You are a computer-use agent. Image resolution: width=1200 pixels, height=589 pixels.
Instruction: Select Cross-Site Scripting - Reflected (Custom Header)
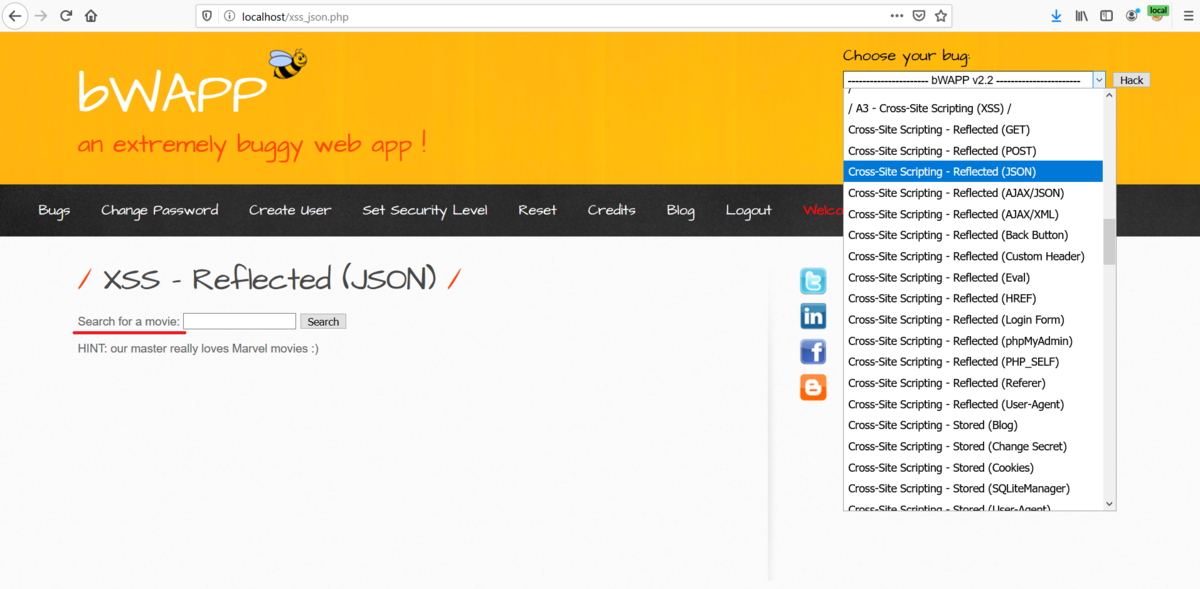pos(973,256)
